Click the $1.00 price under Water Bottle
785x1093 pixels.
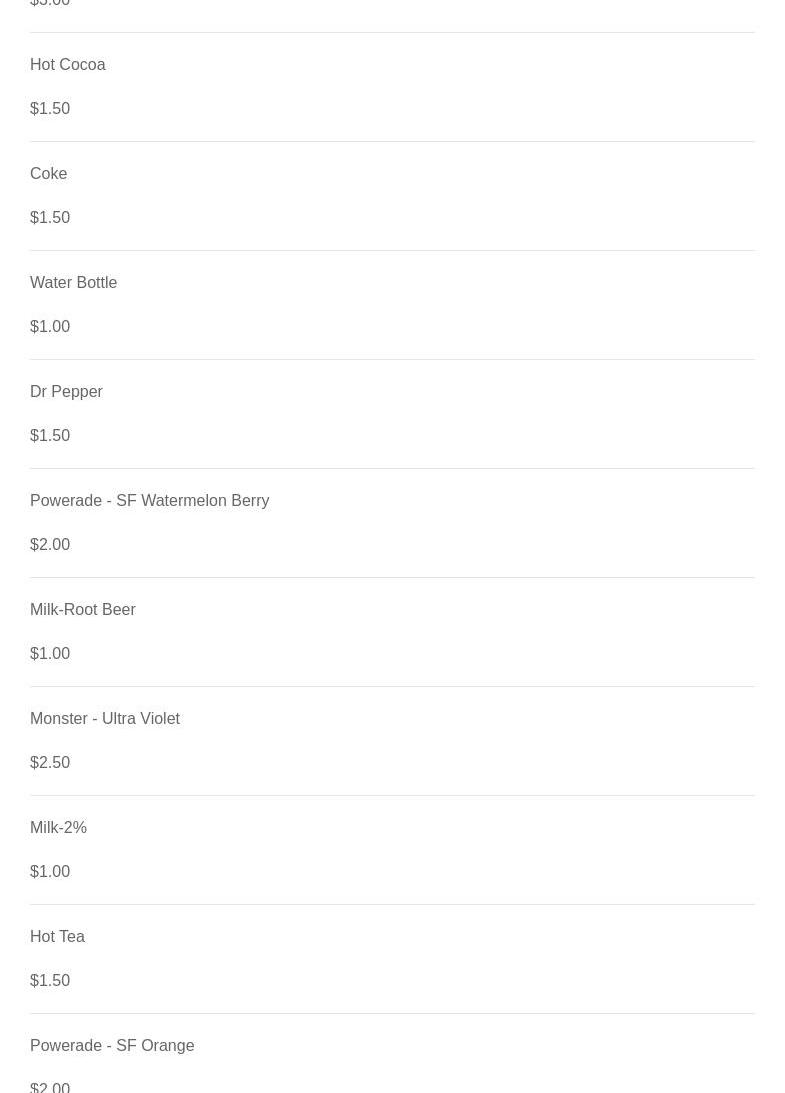(x=50, y=327)
